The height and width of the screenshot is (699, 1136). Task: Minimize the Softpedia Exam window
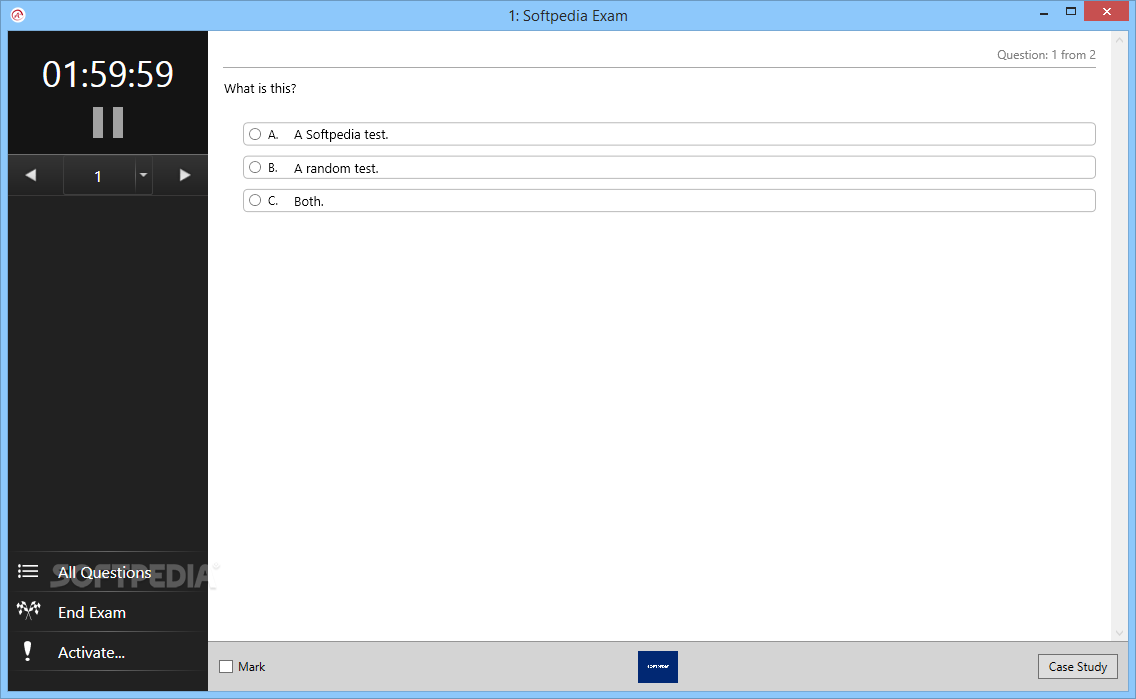(x=1044, y=13)
